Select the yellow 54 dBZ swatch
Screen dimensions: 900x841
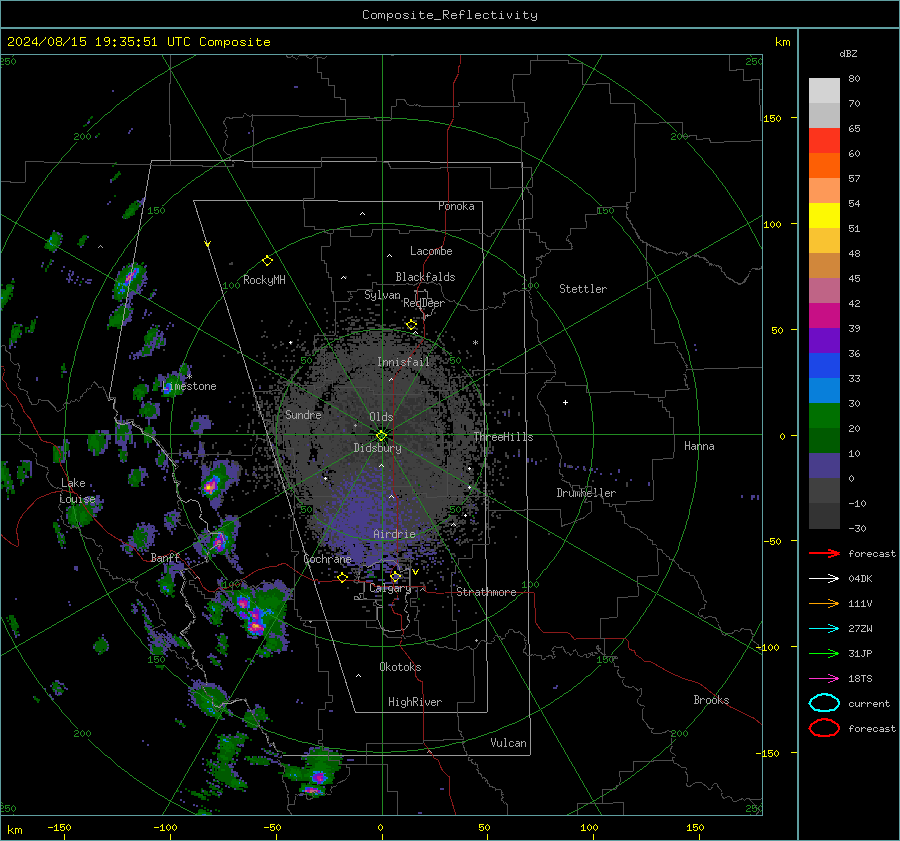pyautogui.click(x=824, y=215)
